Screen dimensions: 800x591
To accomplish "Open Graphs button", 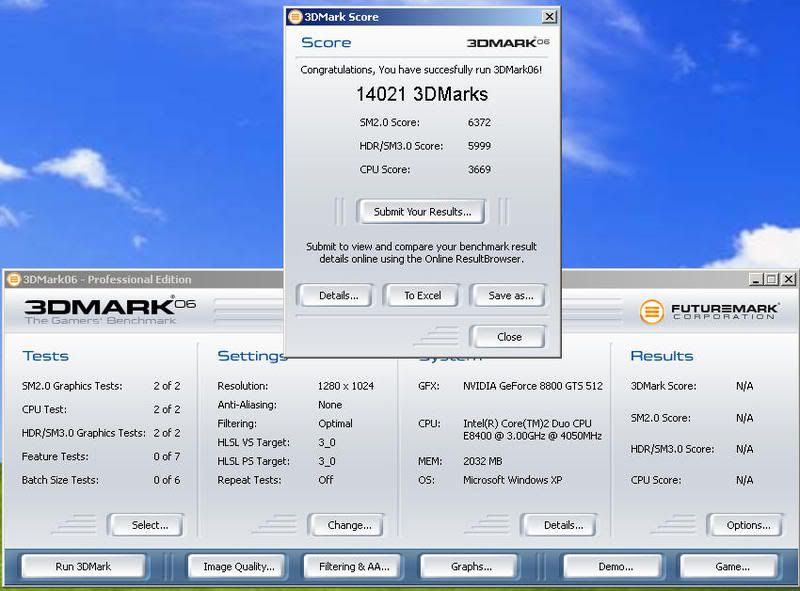I will [470, 567].
